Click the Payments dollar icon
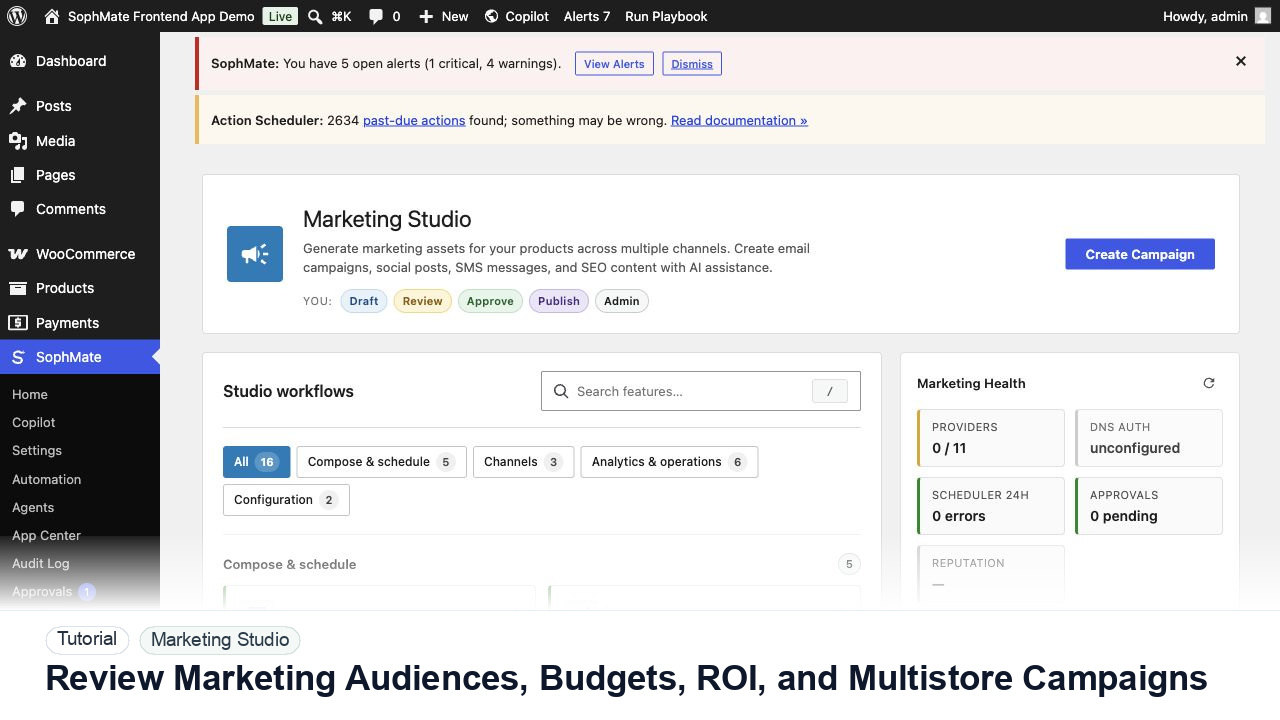The width and height of the screenshot is (1280, 720). (x=18, y=323)
